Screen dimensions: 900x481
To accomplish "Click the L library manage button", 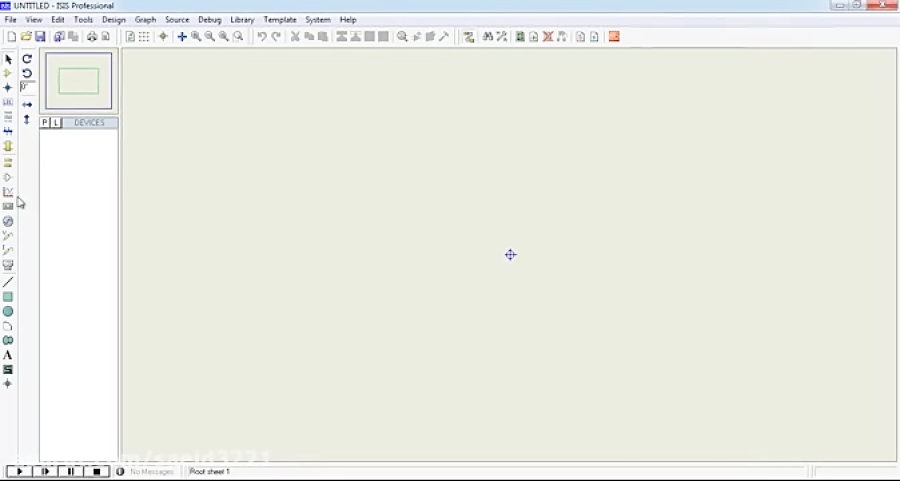I will click(56, 123).
